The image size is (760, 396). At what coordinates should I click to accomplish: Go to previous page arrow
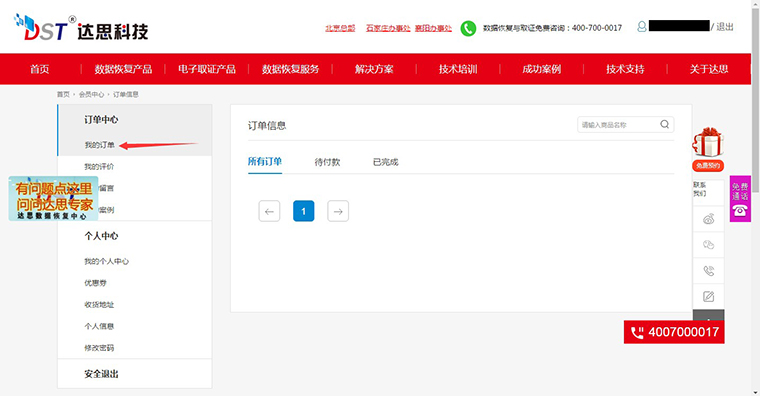click(x=269, y=211)
